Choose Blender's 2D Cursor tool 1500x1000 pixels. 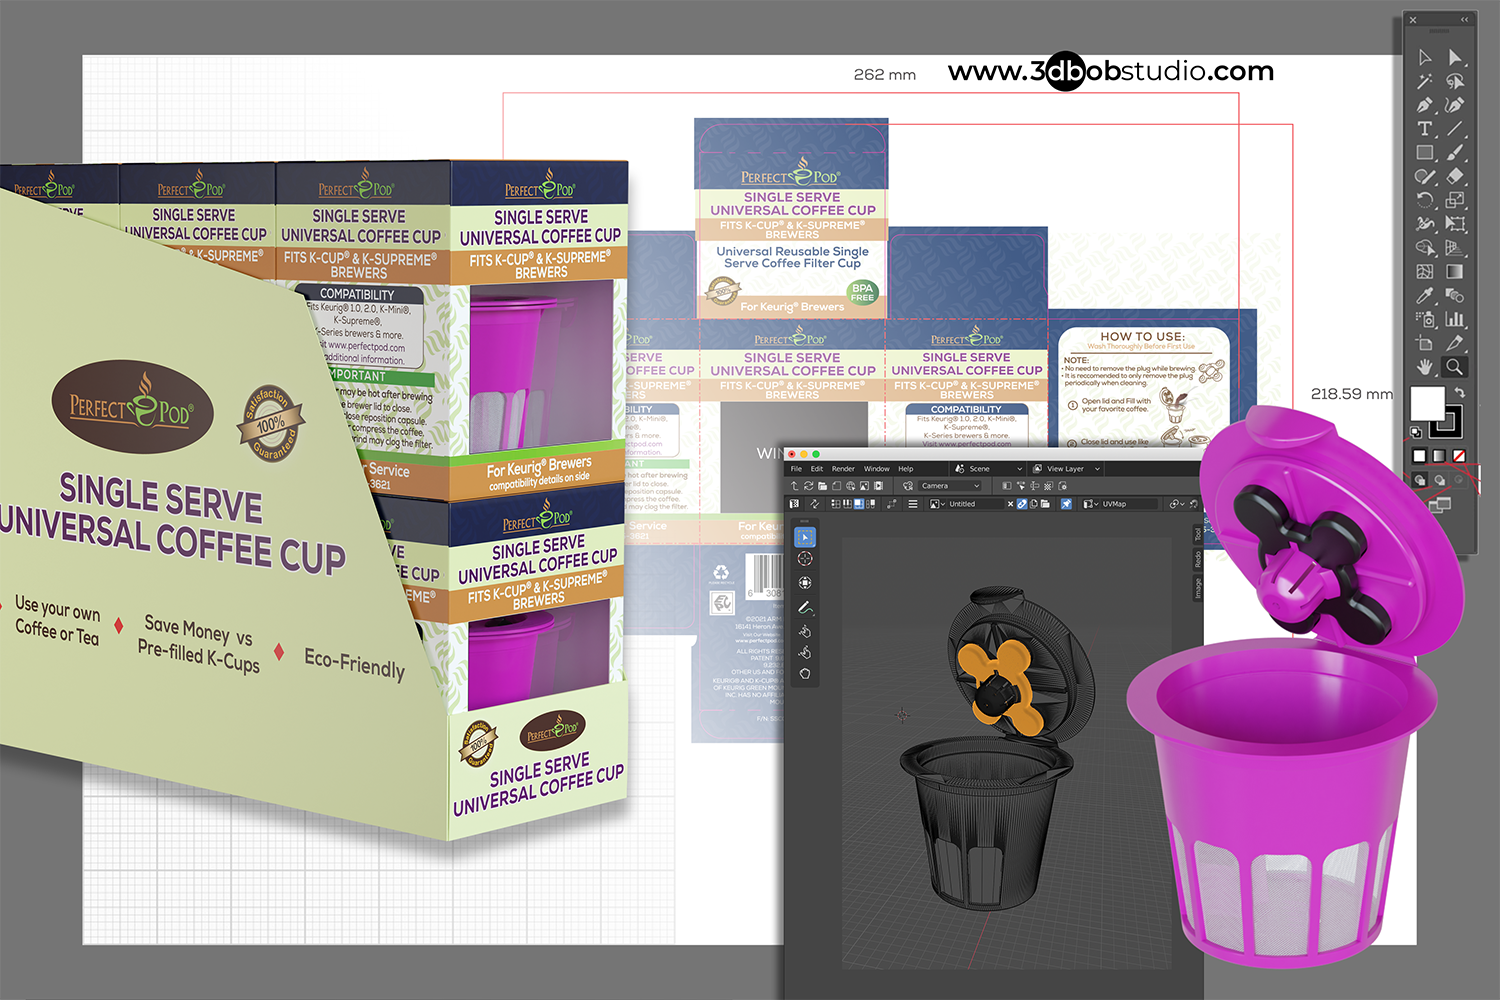[x=805, y=559]
